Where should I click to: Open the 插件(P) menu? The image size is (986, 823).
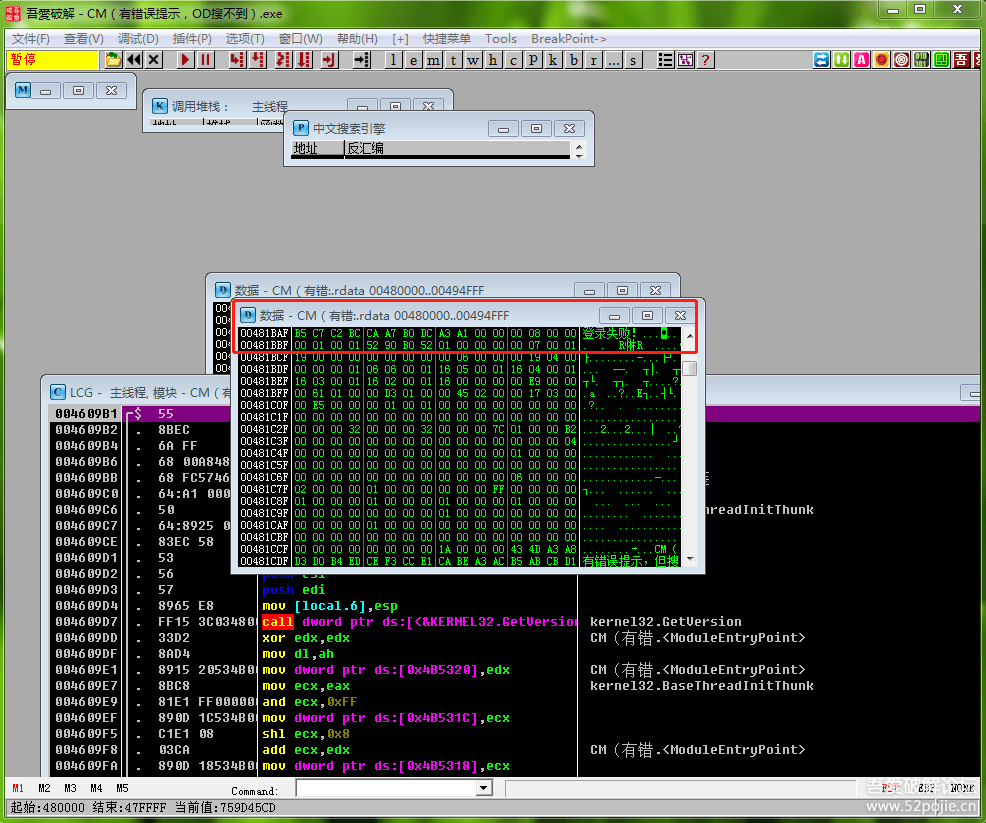click(192, 39)
